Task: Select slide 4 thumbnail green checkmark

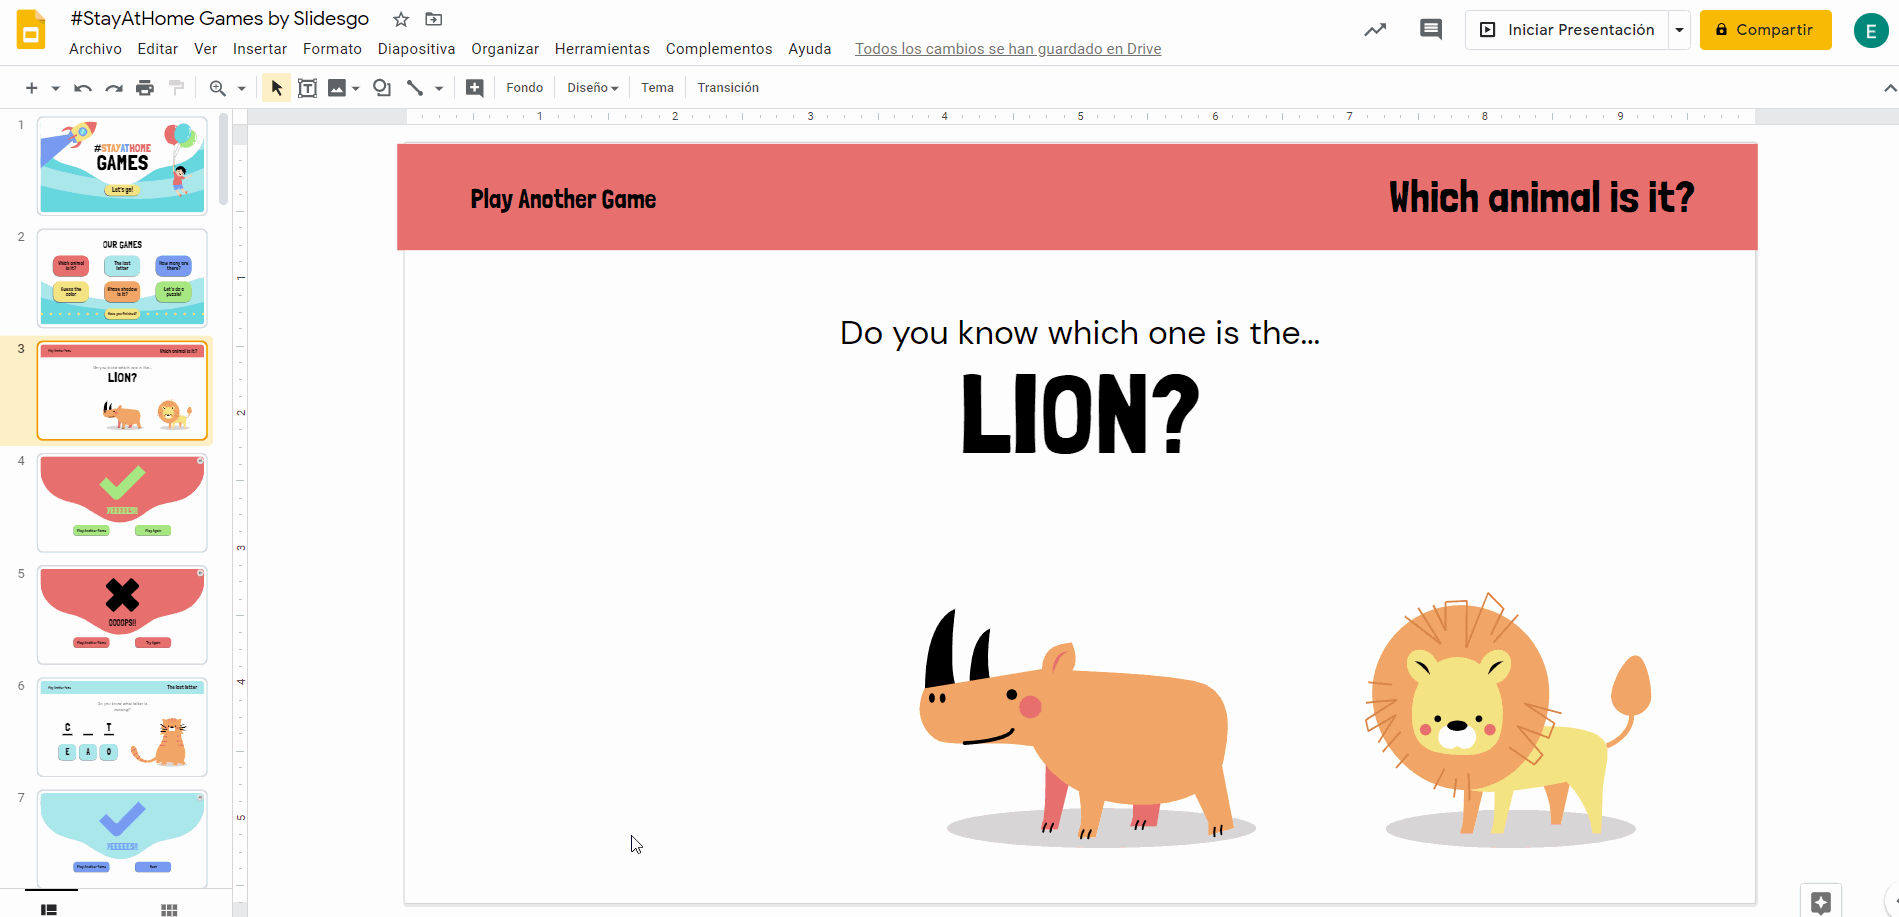Action: coord(122,503)
